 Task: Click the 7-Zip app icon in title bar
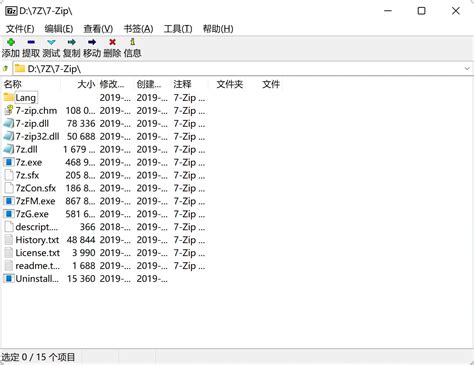(11, 11)
